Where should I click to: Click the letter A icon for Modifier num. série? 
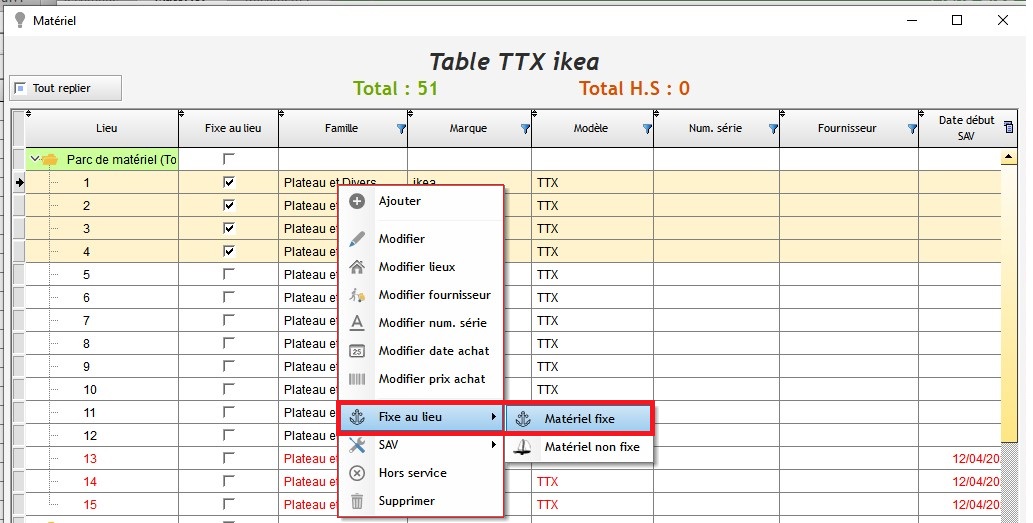[357, 323]
